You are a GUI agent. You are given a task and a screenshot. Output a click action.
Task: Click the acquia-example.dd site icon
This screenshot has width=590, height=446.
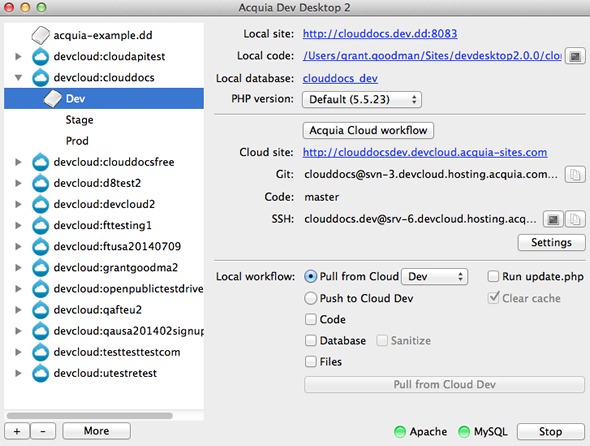coord(40,35)
